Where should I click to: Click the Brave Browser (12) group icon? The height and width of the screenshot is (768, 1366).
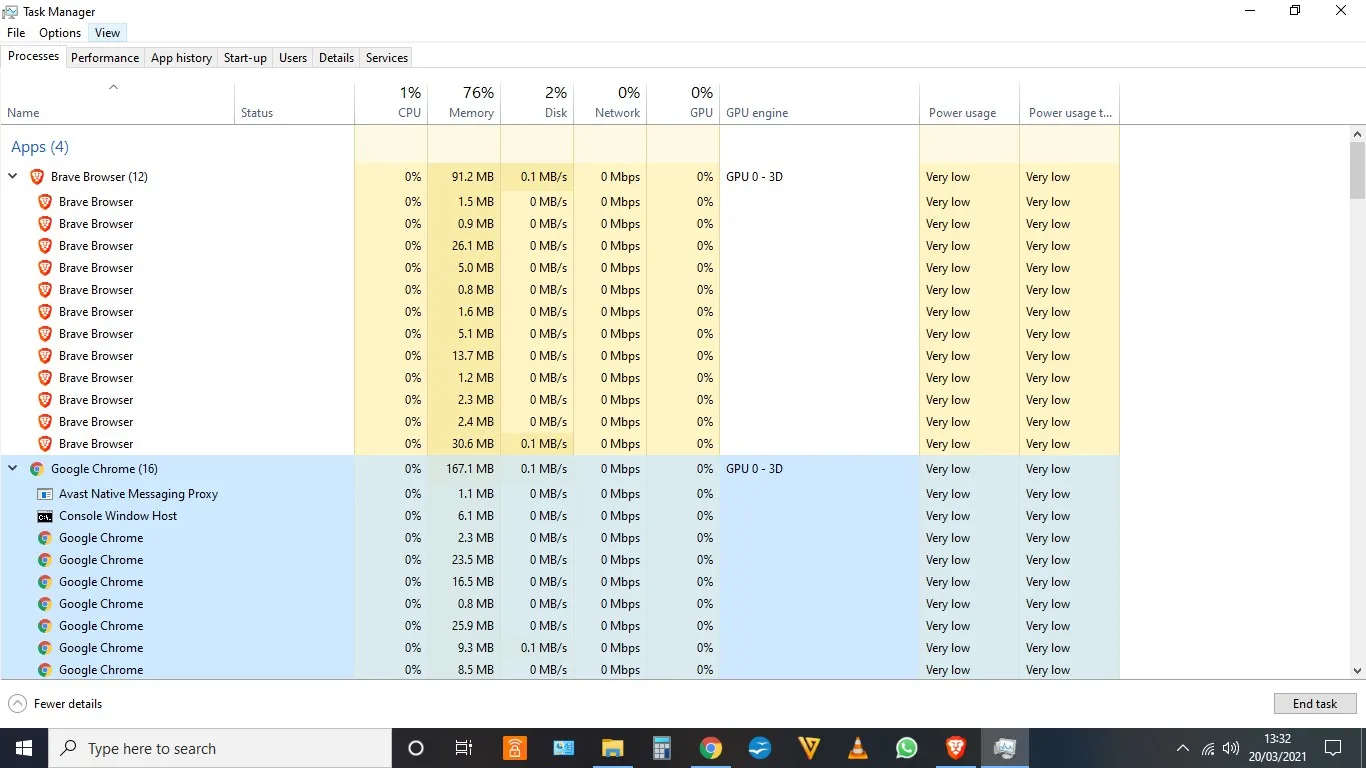[x=37, y=177]
